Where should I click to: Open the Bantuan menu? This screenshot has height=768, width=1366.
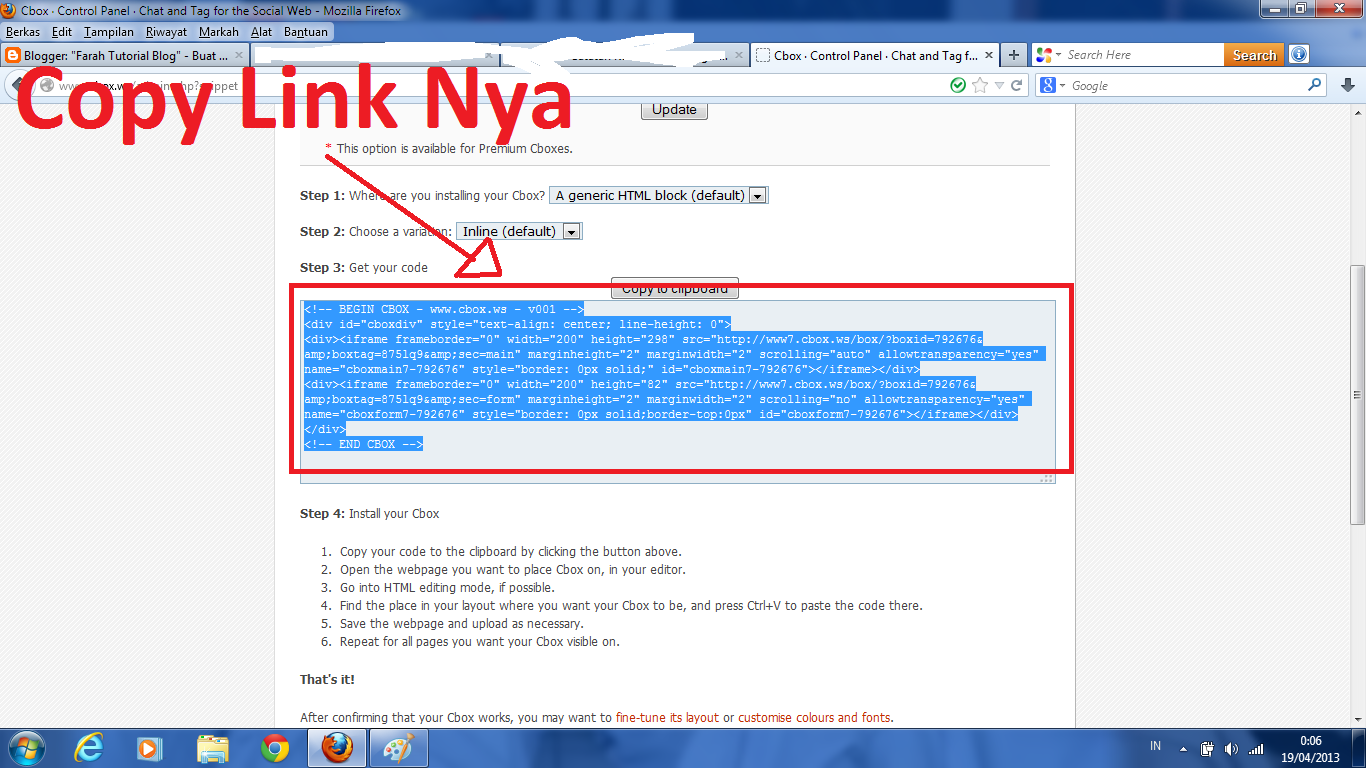pos(306,32)
